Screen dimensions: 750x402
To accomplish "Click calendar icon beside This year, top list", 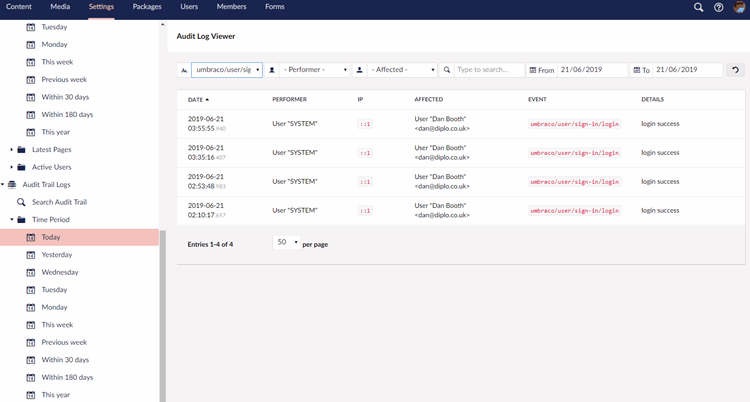I will [x=31, y=132].
